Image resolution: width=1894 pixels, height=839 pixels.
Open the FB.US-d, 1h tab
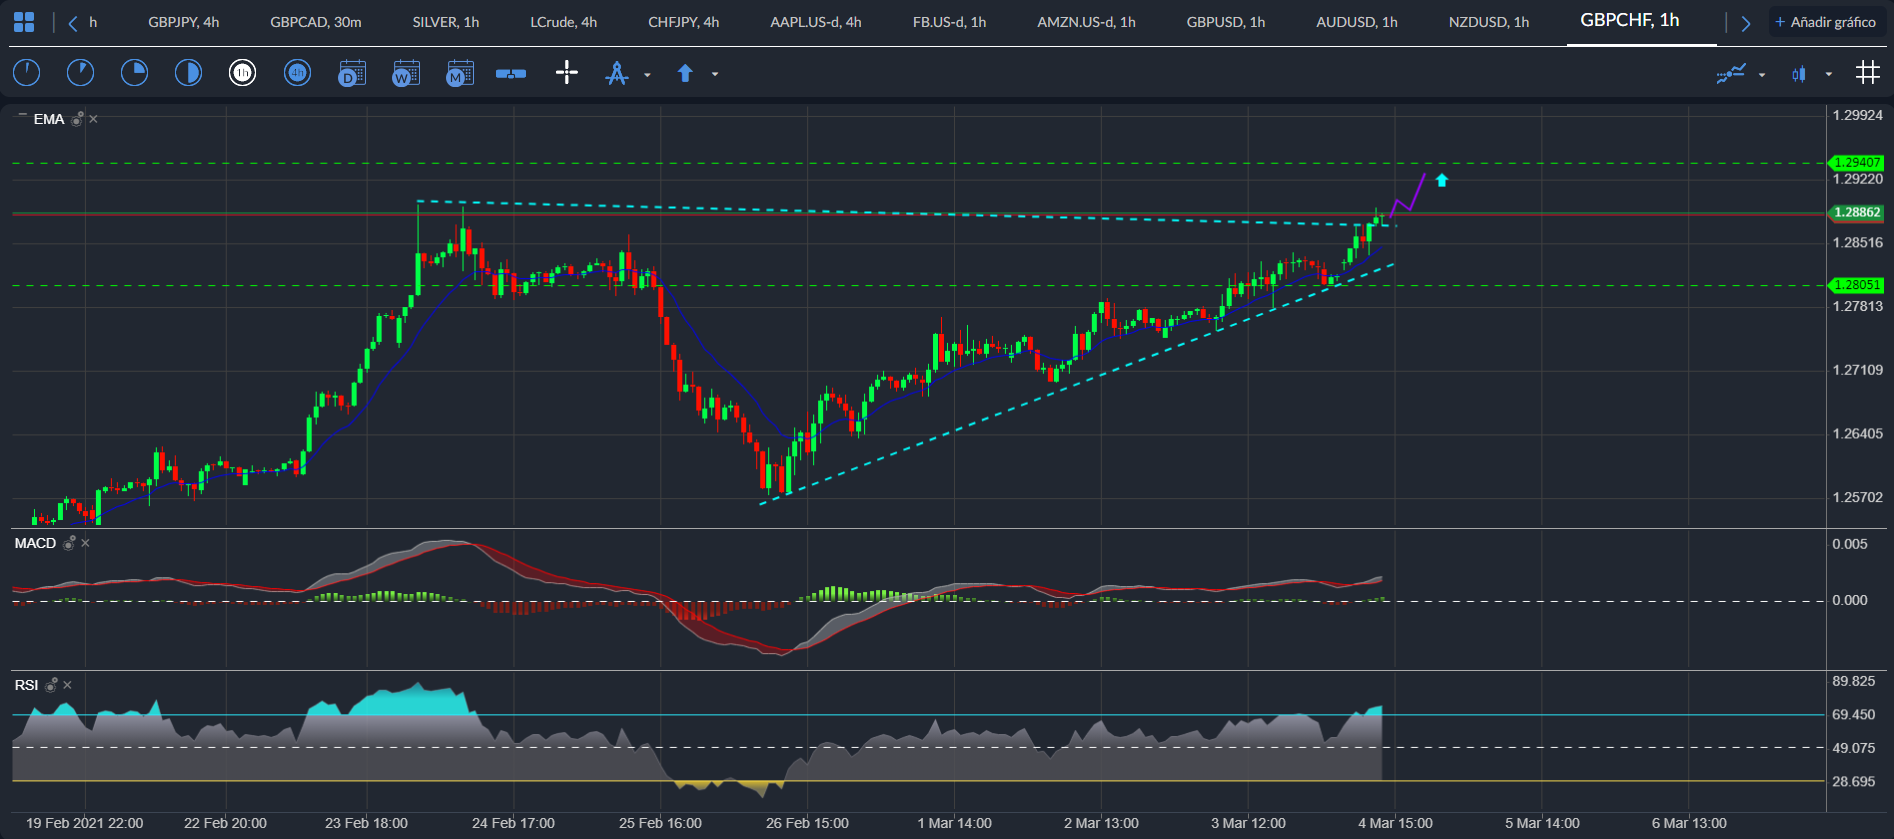click(950, 22)
